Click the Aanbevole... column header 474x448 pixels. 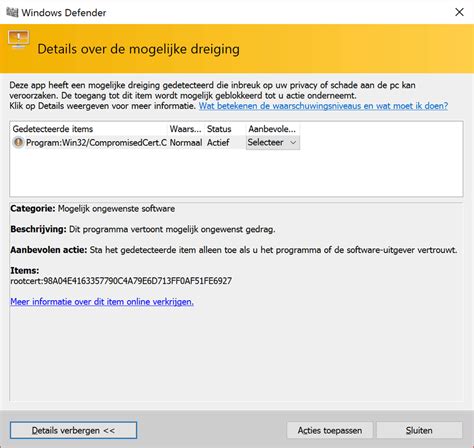pyautogui.click(x=273, y=129)
